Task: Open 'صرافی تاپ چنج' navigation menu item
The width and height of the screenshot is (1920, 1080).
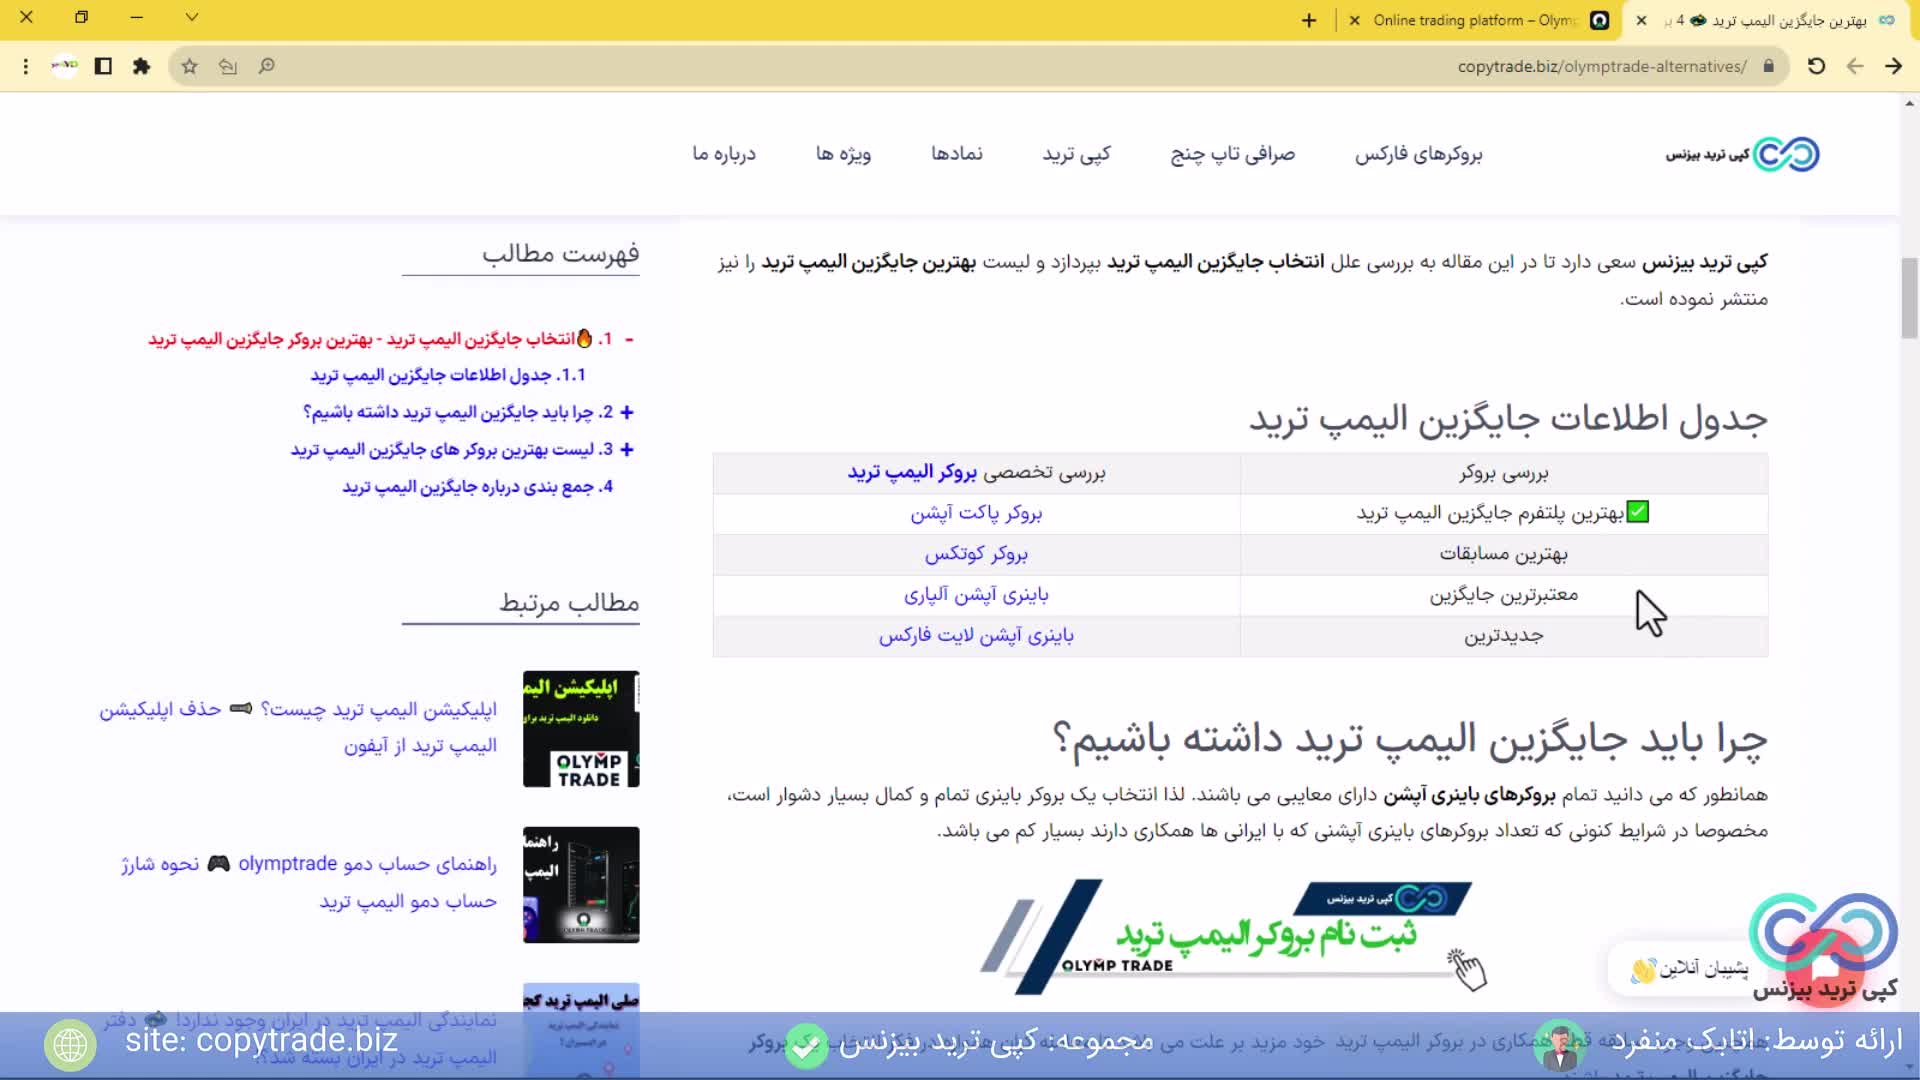Action: coord(1232,154)
